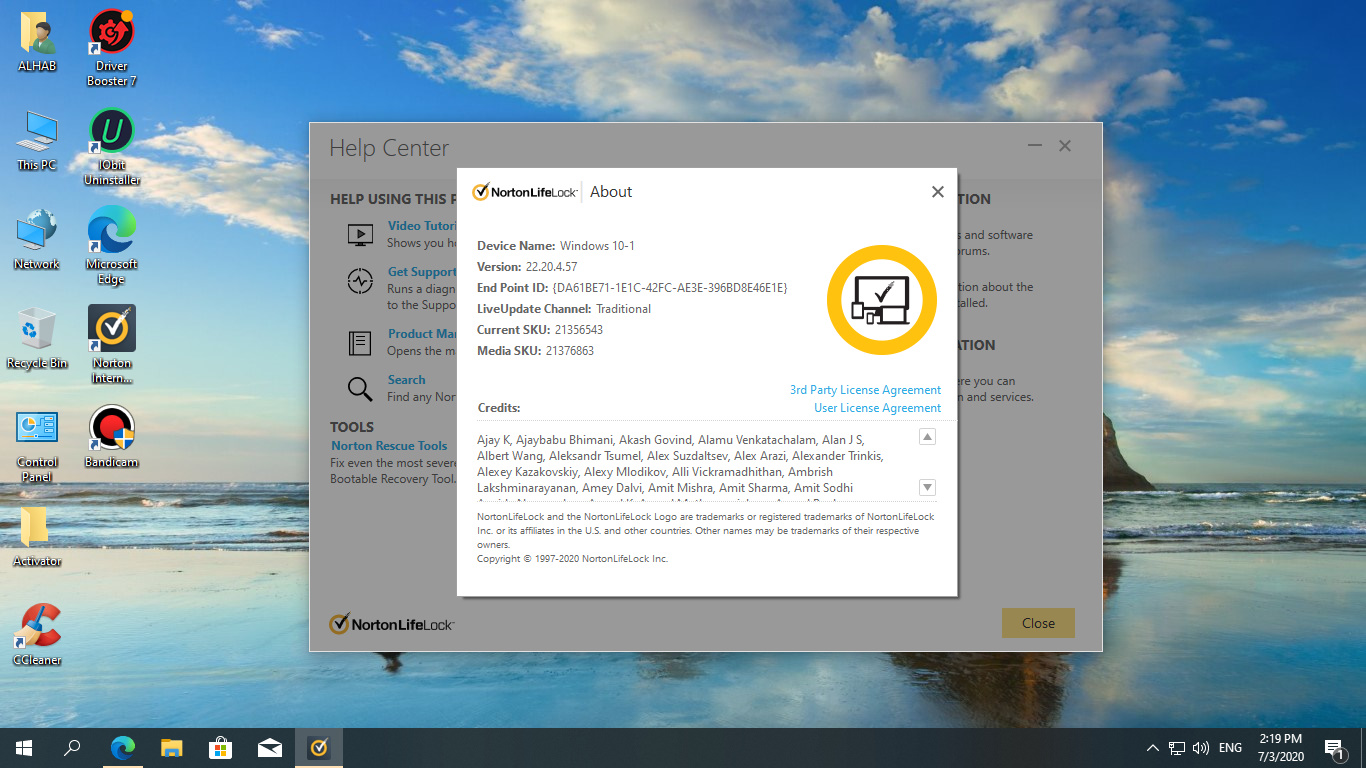Open Microsoft Edge desktop shortcut
This screenshot has width=1366, height=768.
click(x=112, y=246)
